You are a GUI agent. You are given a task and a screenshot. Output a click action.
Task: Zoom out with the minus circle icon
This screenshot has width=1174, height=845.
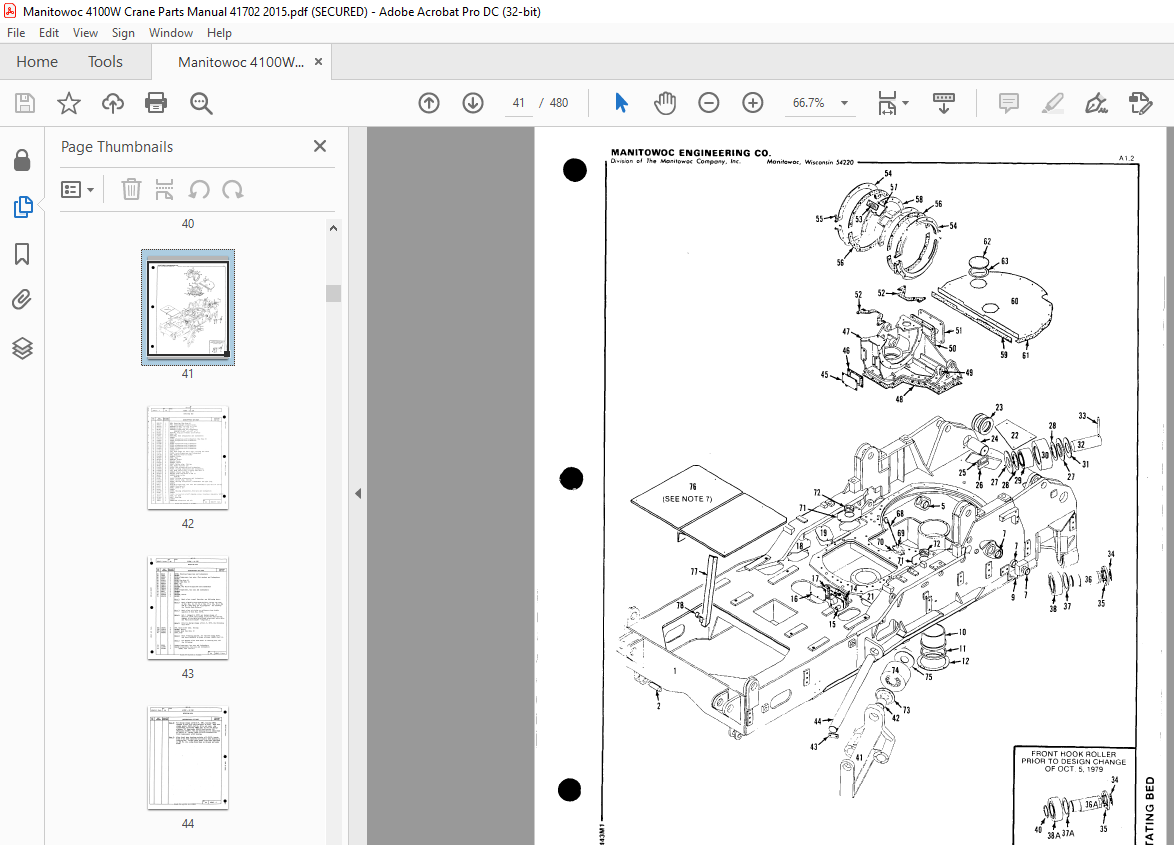coord(708,103)
